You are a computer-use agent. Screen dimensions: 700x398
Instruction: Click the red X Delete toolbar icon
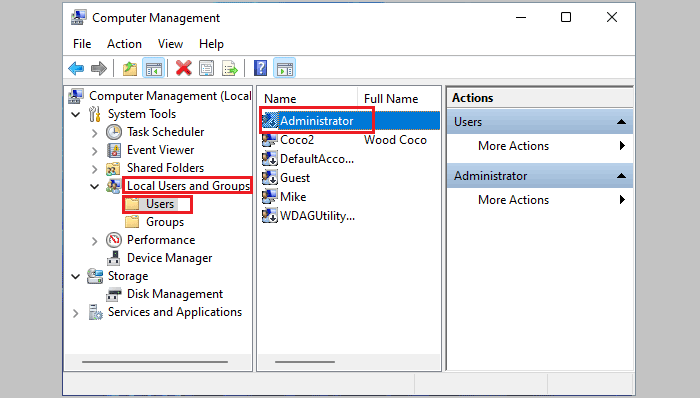point(183,68)
